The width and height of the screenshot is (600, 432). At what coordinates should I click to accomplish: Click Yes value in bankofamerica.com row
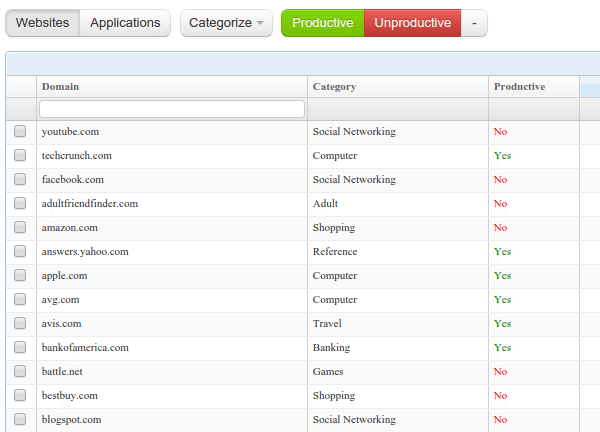(x=502, y=348)
